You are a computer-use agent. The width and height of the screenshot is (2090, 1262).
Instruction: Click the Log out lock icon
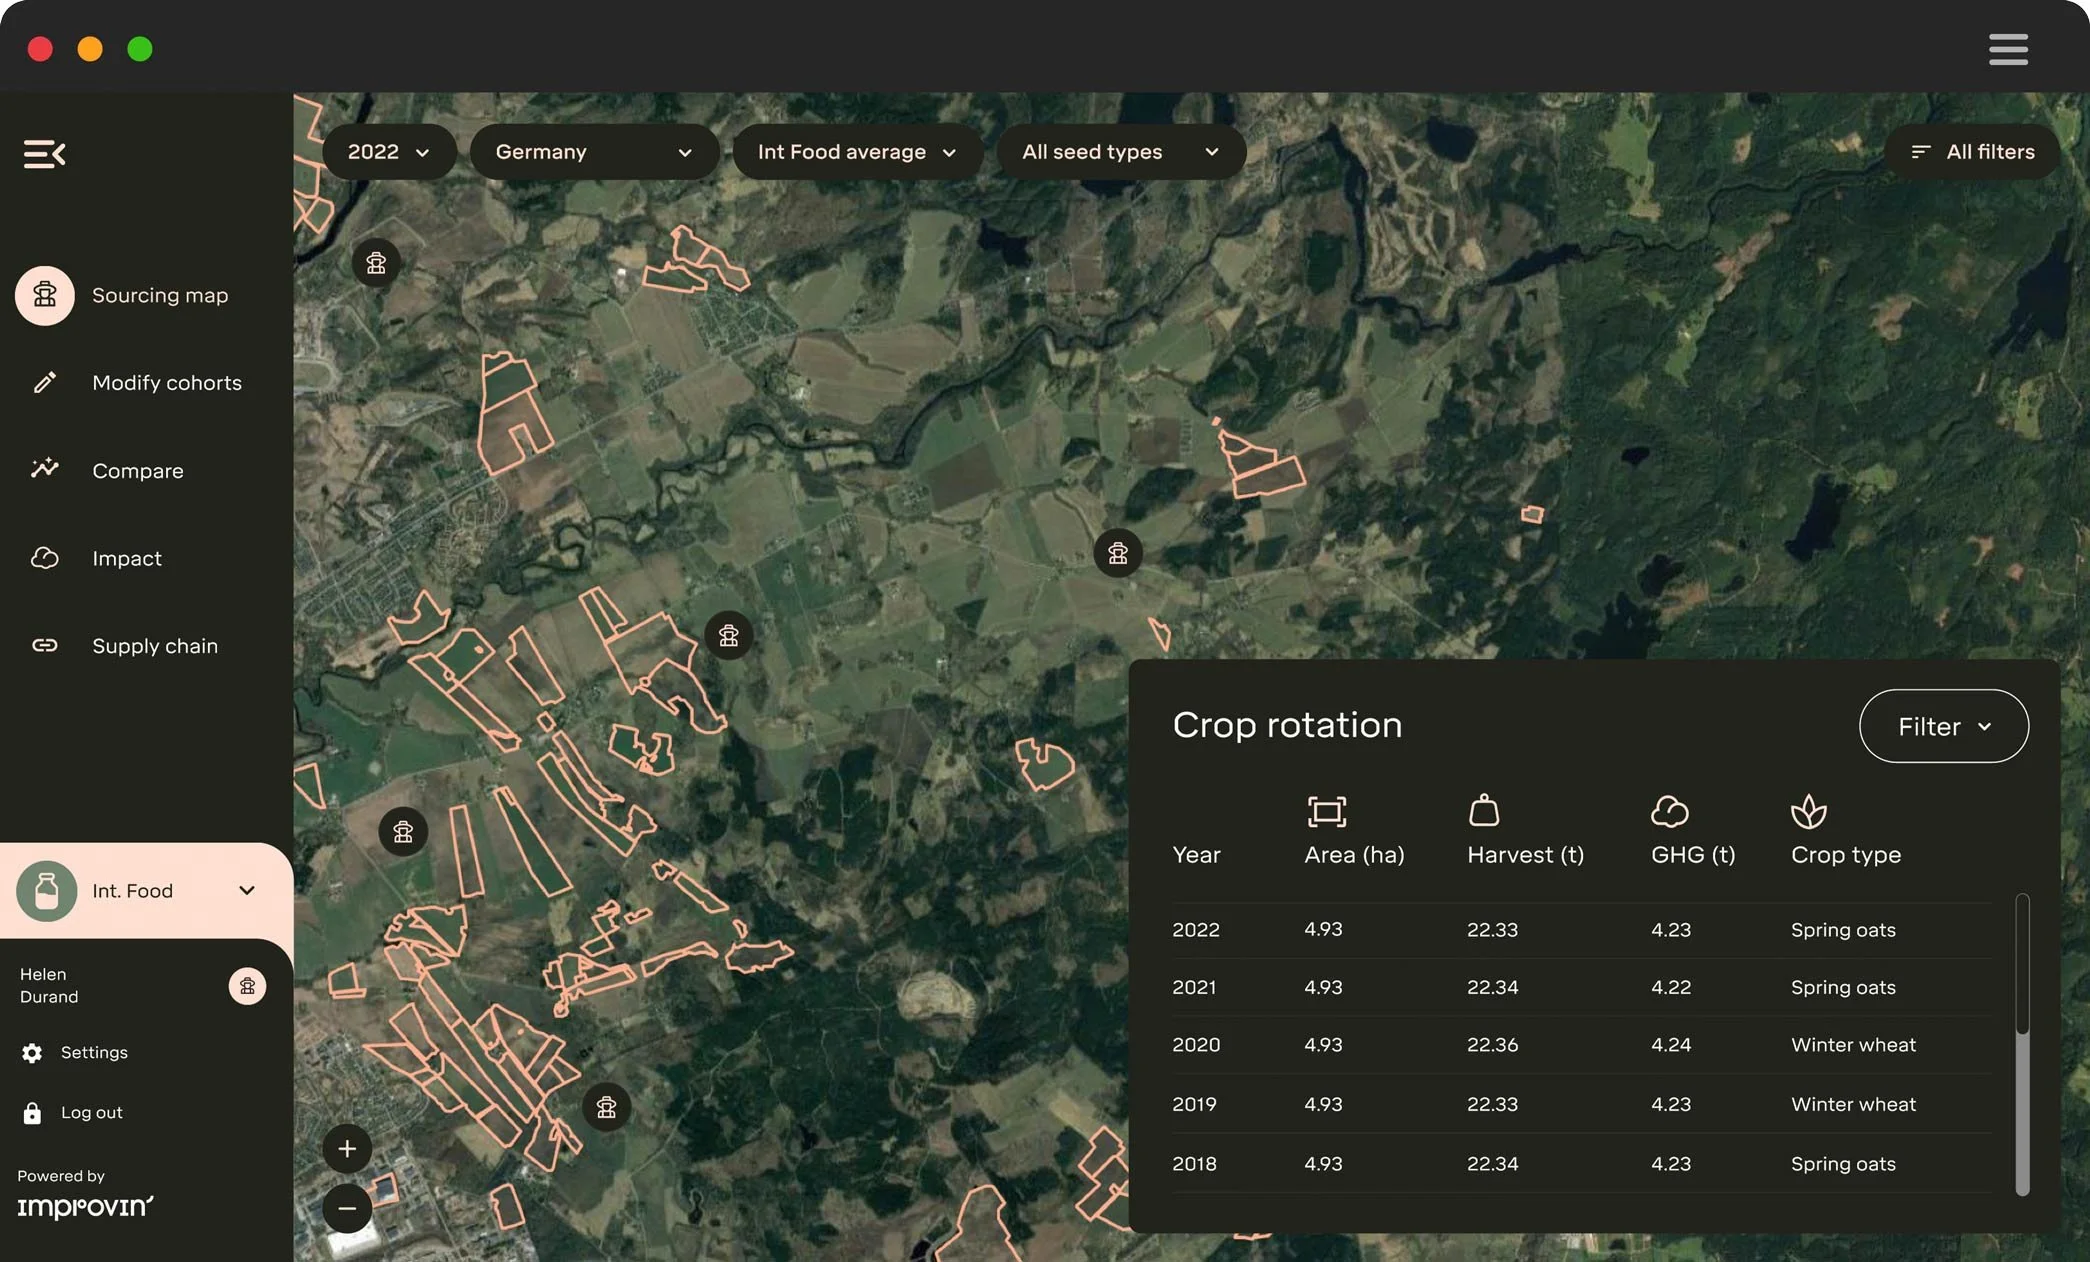click(32, 1113)
